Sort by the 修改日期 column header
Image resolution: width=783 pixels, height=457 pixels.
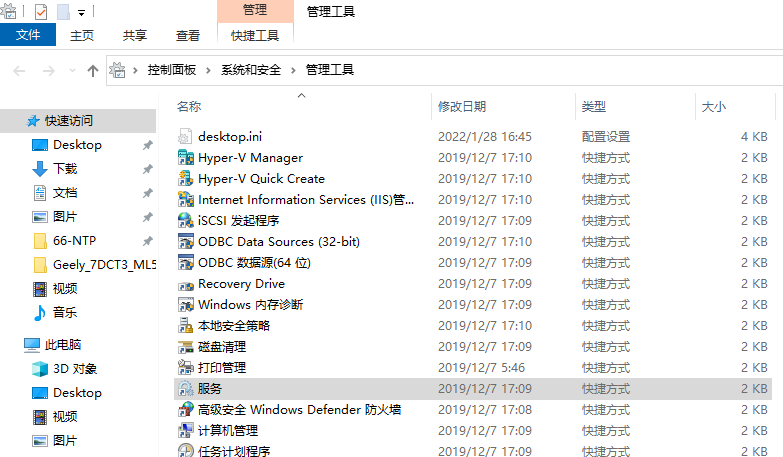(x=462, y=106)
